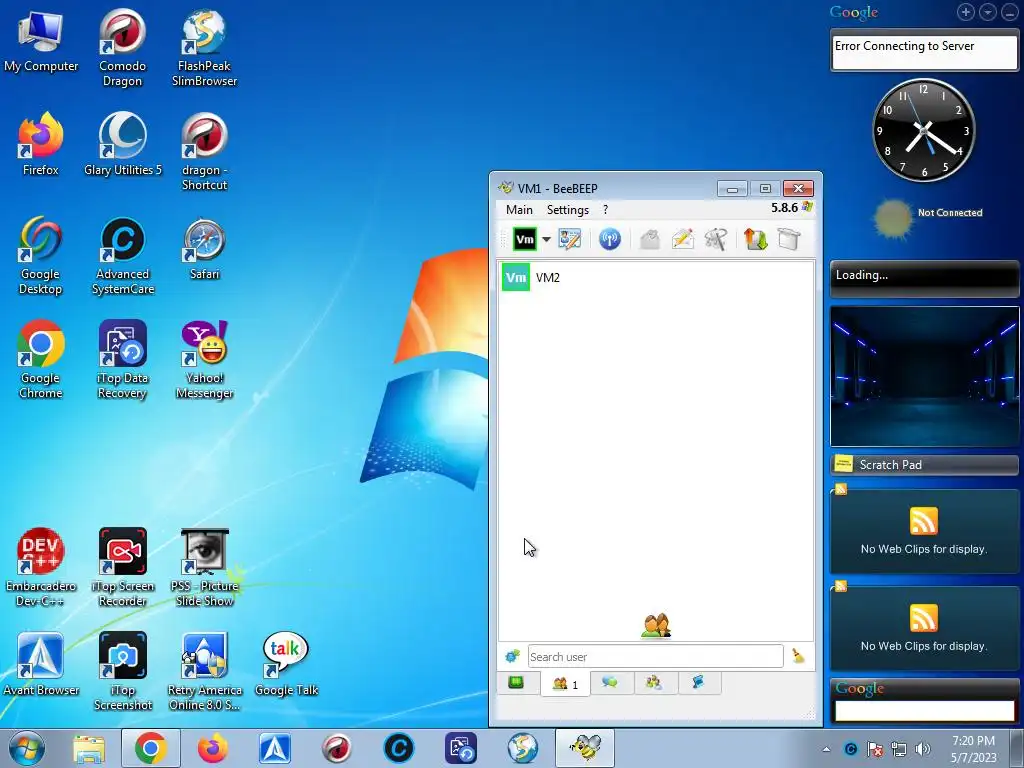Image resolution: width=1024 pixels, height=768 pixels.
Task: Click the grayed network tools icon in BeeBEEP toolbar
Action: [716, 239]
